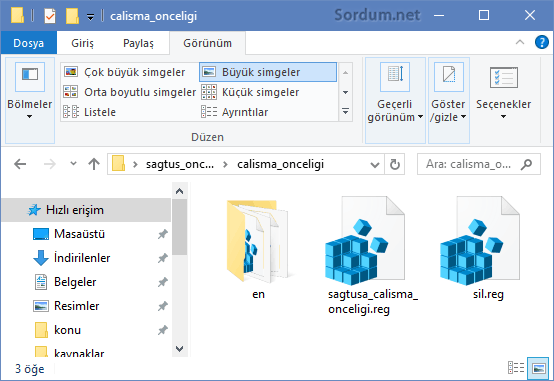The width and height of the screenshot is (554, 381).
Task: Click pin icon next to konu
Action: coord(163,330)
